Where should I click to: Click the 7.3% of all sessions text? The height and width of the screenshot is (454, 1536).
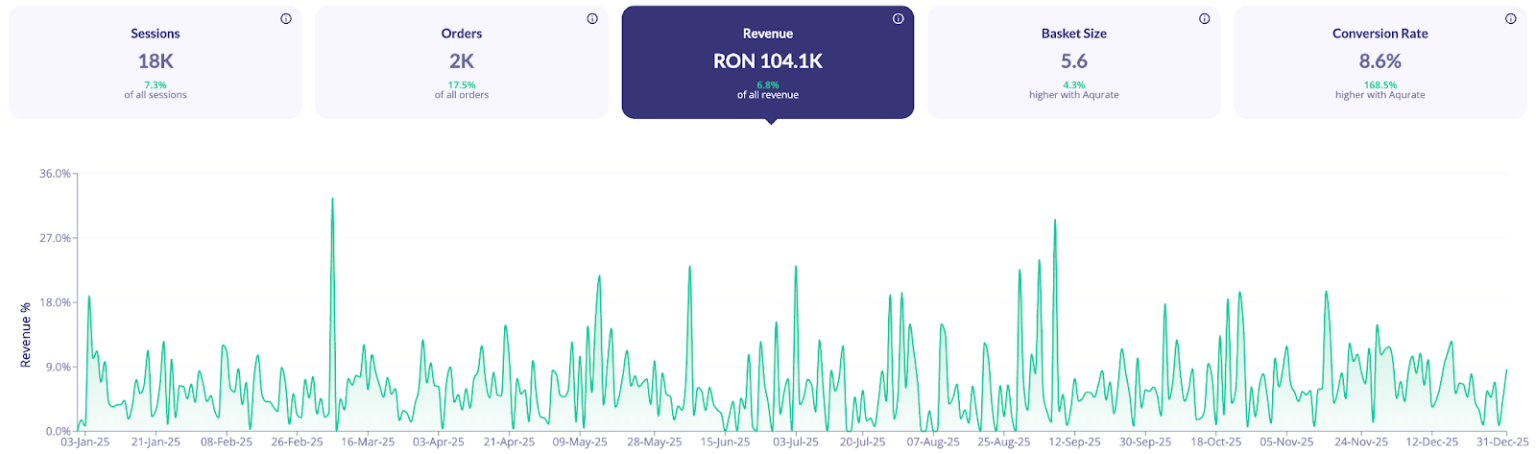pyautogui.click(x=155, y=90)
